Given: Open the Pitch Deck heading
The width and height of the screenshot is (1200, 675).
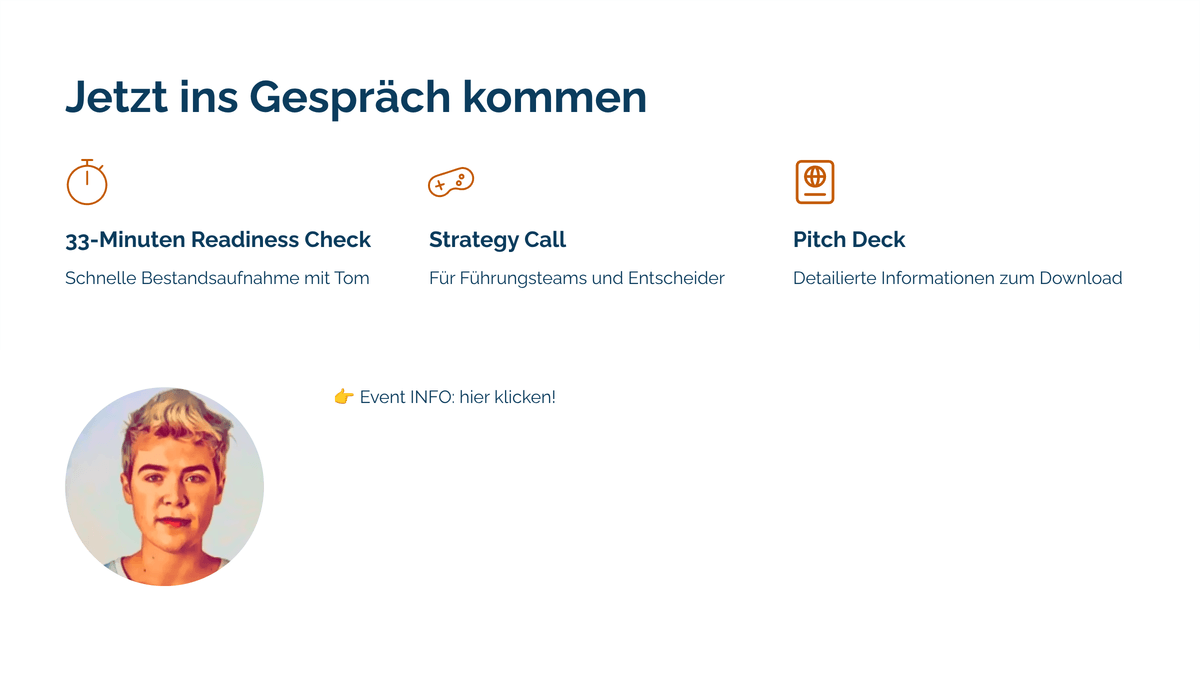Looking at the screenshot, I should pyautogui.click(x=849, y=240).
